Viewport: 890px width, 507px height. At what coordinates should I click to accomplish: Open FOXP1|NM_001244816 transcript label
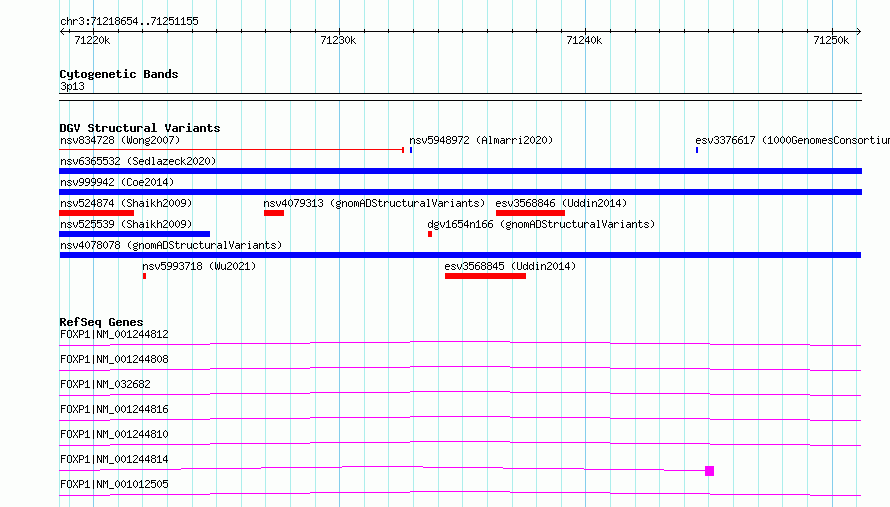(x=114, y=409)
